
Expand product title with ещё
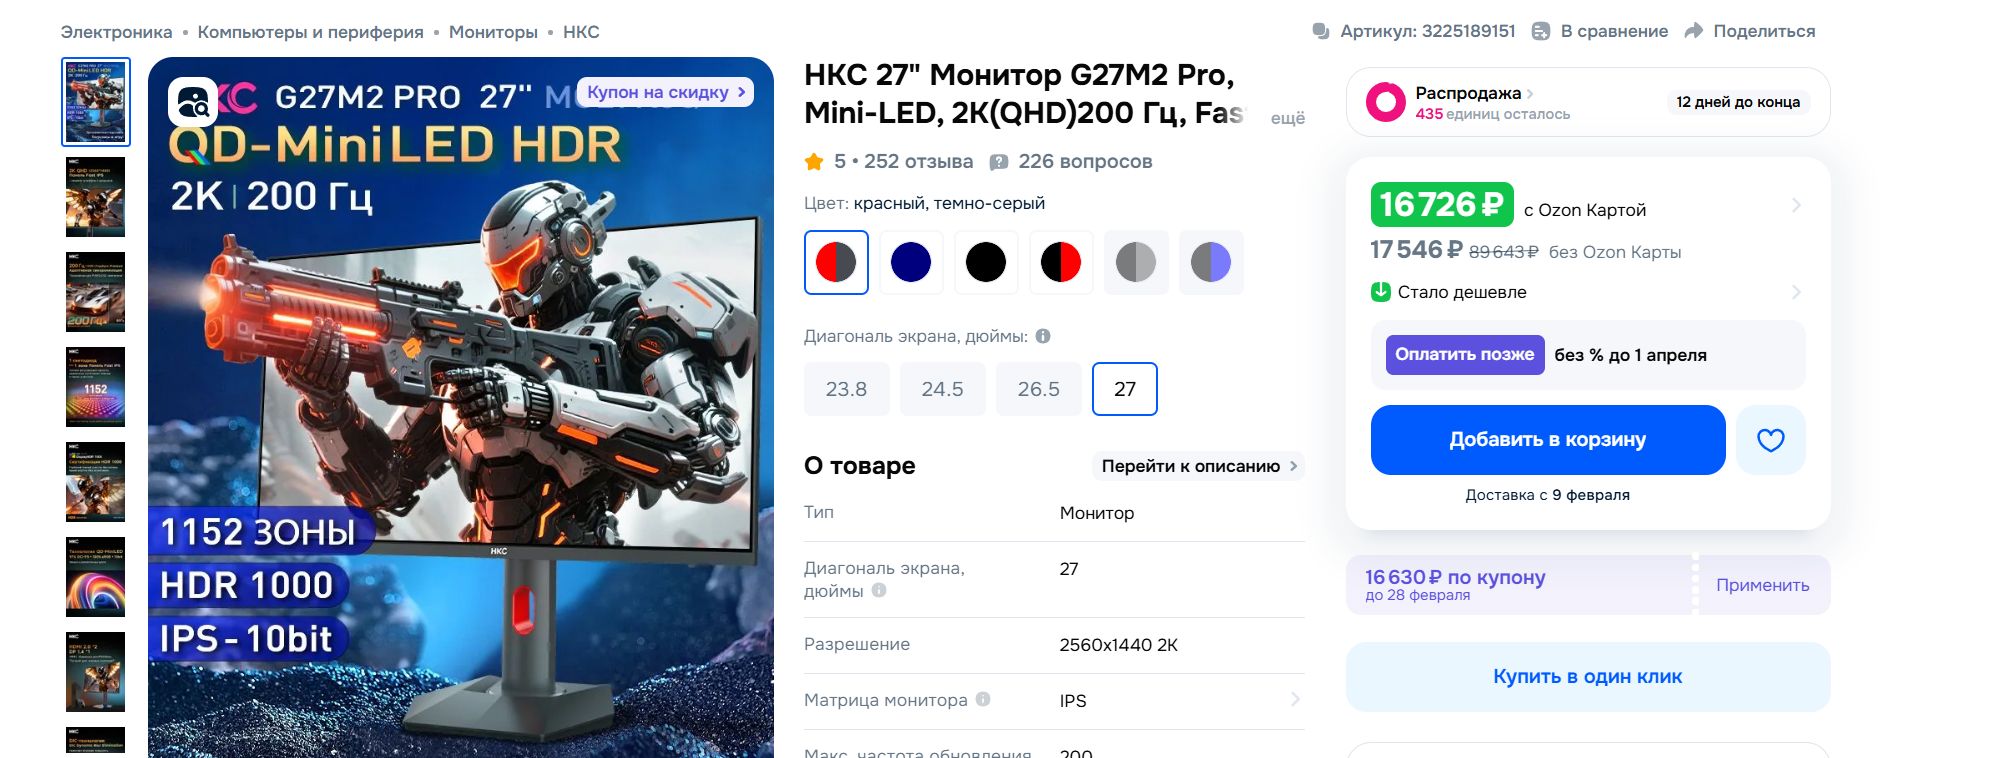(x=1287, y=118)
